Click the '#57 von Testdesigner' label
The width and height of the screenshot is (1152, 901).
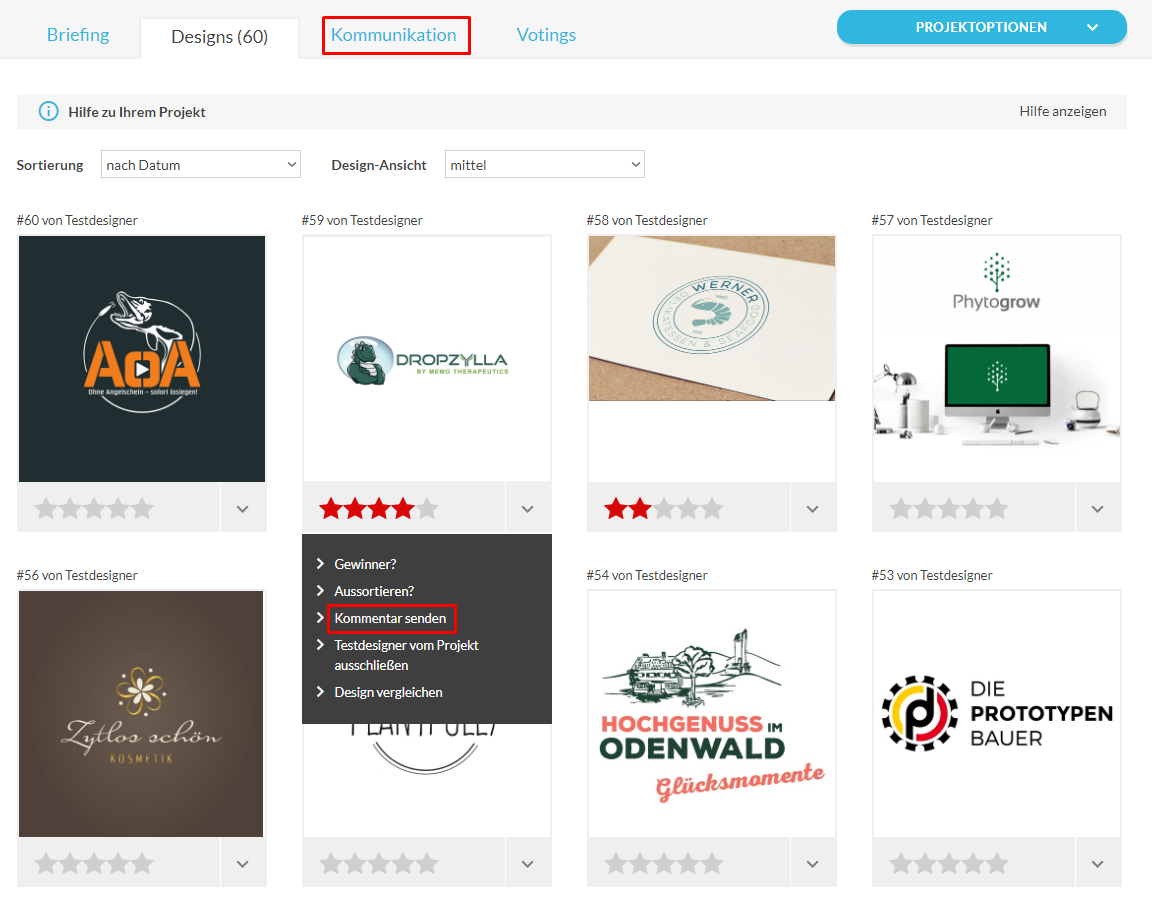pos(932,220)
